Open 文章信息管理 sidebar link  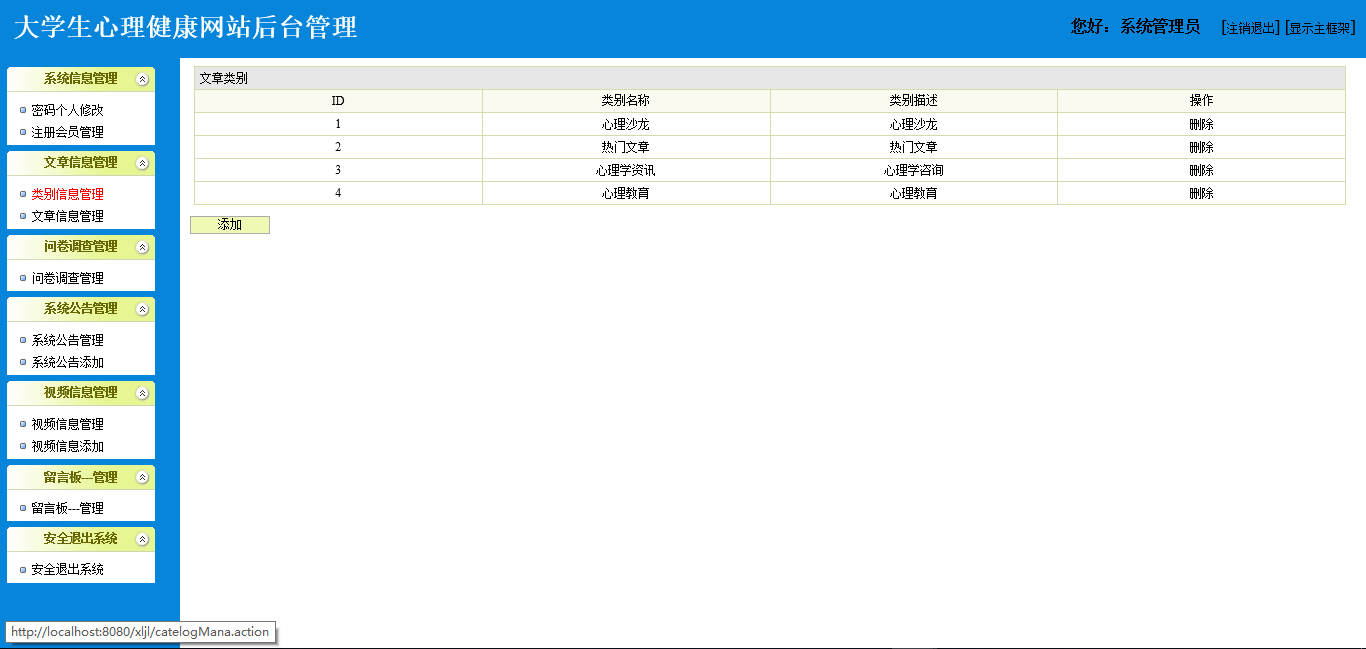click(x=67, y=216)
